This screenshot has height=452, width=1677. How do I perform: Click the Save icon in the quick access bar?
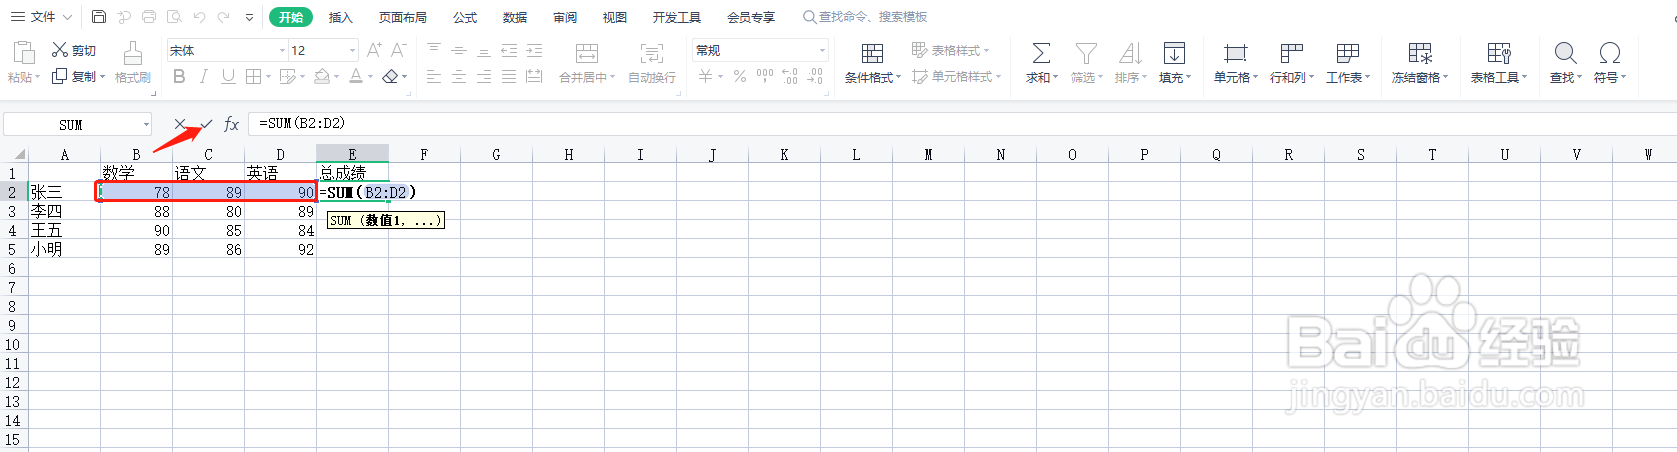98,17
